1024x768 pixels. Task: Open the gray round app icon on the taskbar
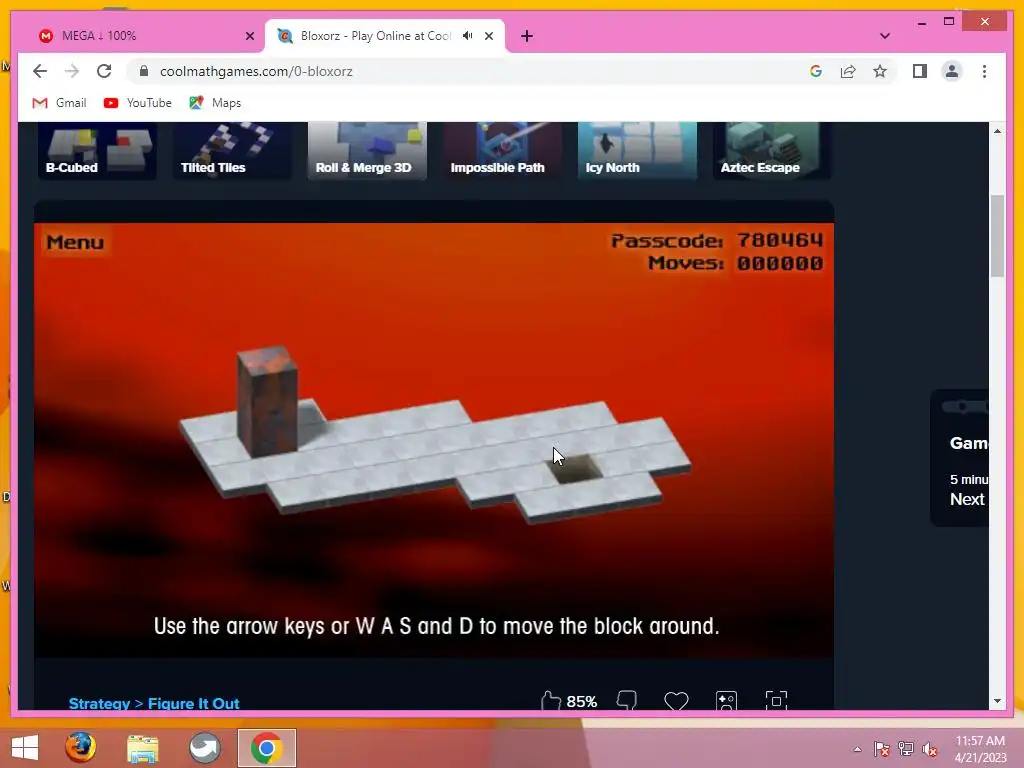204,748
